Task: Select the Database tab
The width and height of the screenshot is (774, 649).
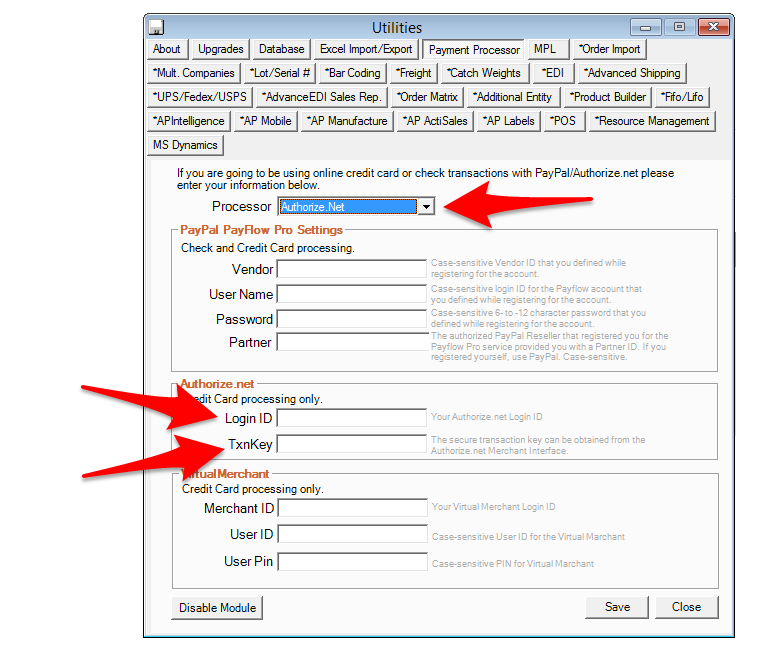Action: (281, 49)
